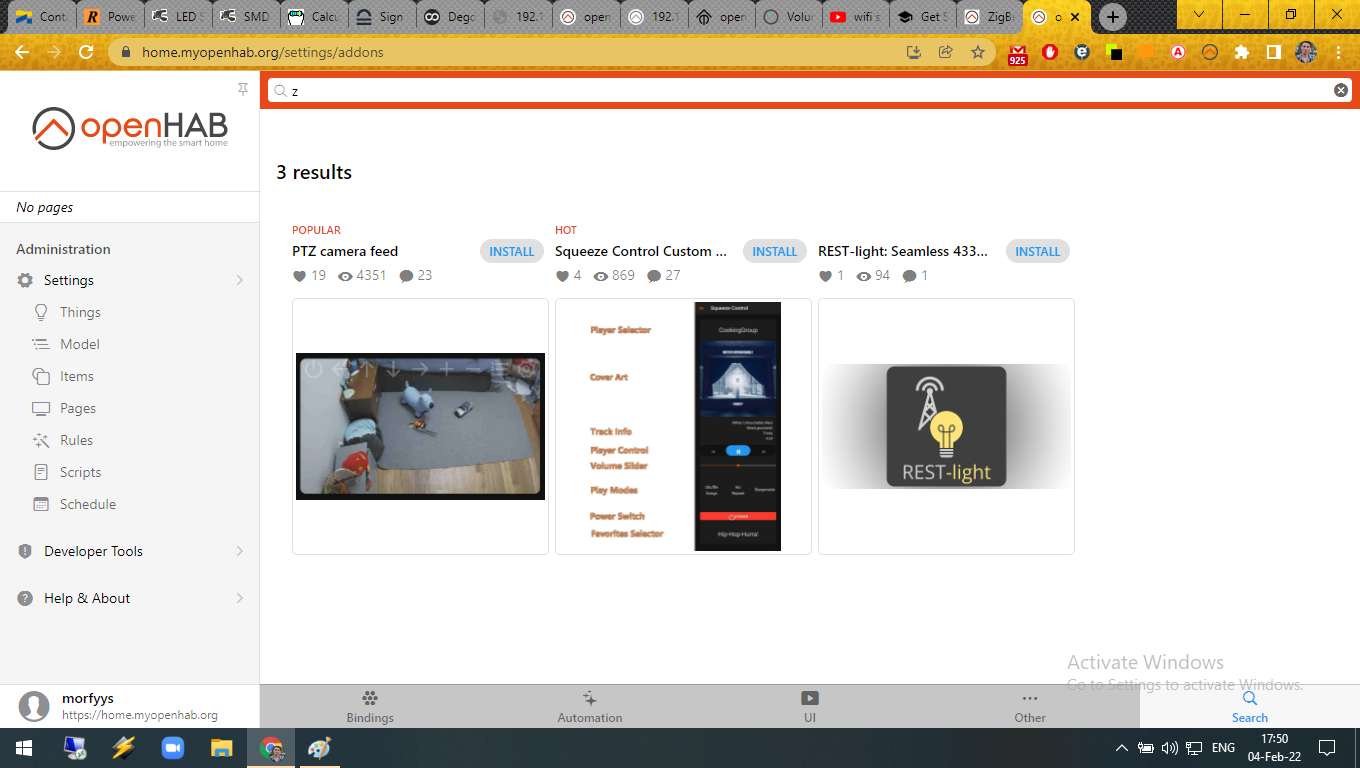Install Squeeze Control Custom add-on
Viewport: 1360px width, 768px height.
pyautogui.click(x=775, y=251)
